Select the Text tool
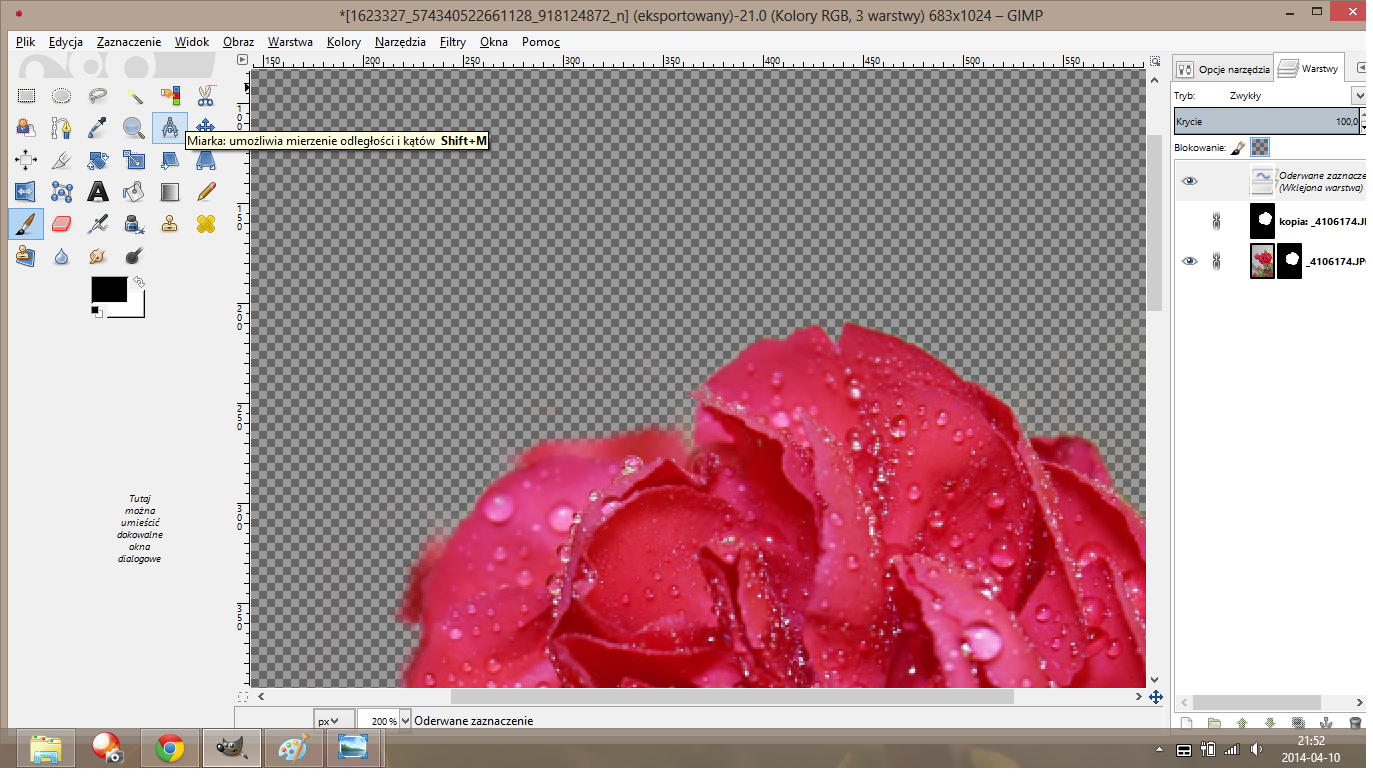Screen dimensions: 1373x777 [98, 191]
